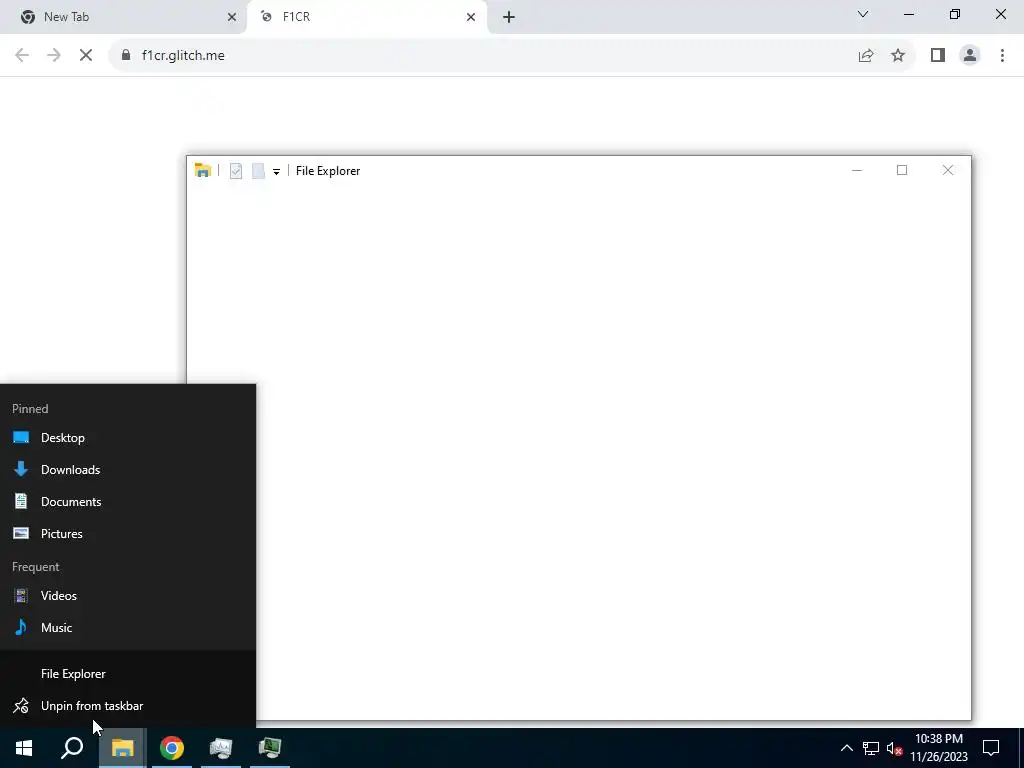Image resolution: width=1024 pixels, height=768 pixels.
Task: Maximize the File Explorer window
Action: pos(902,170)
